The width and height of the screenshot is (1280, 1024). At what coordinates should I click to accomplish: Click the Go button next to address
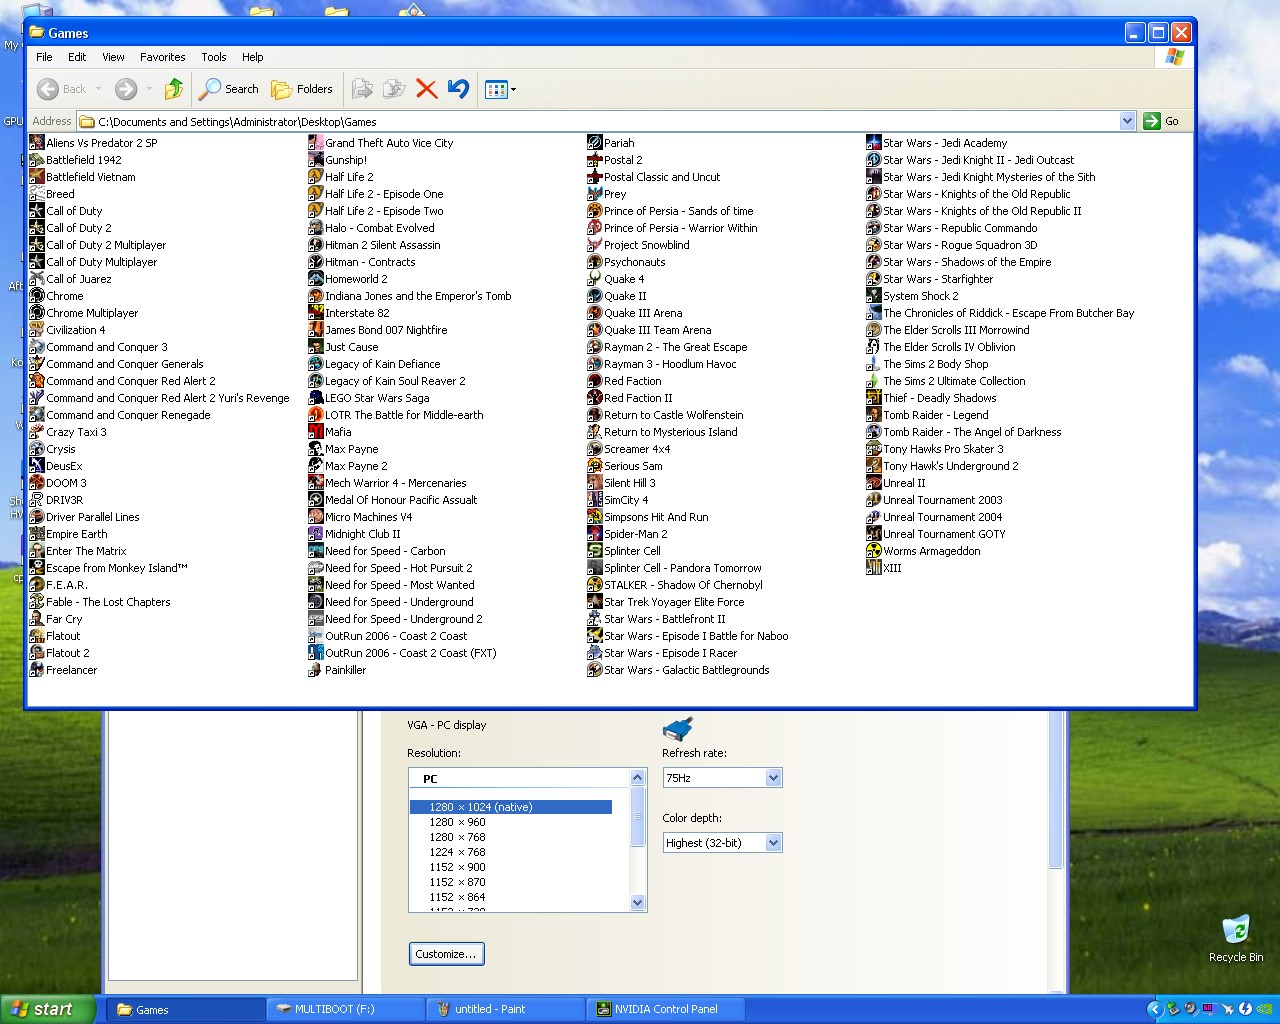pos(1162,121)
